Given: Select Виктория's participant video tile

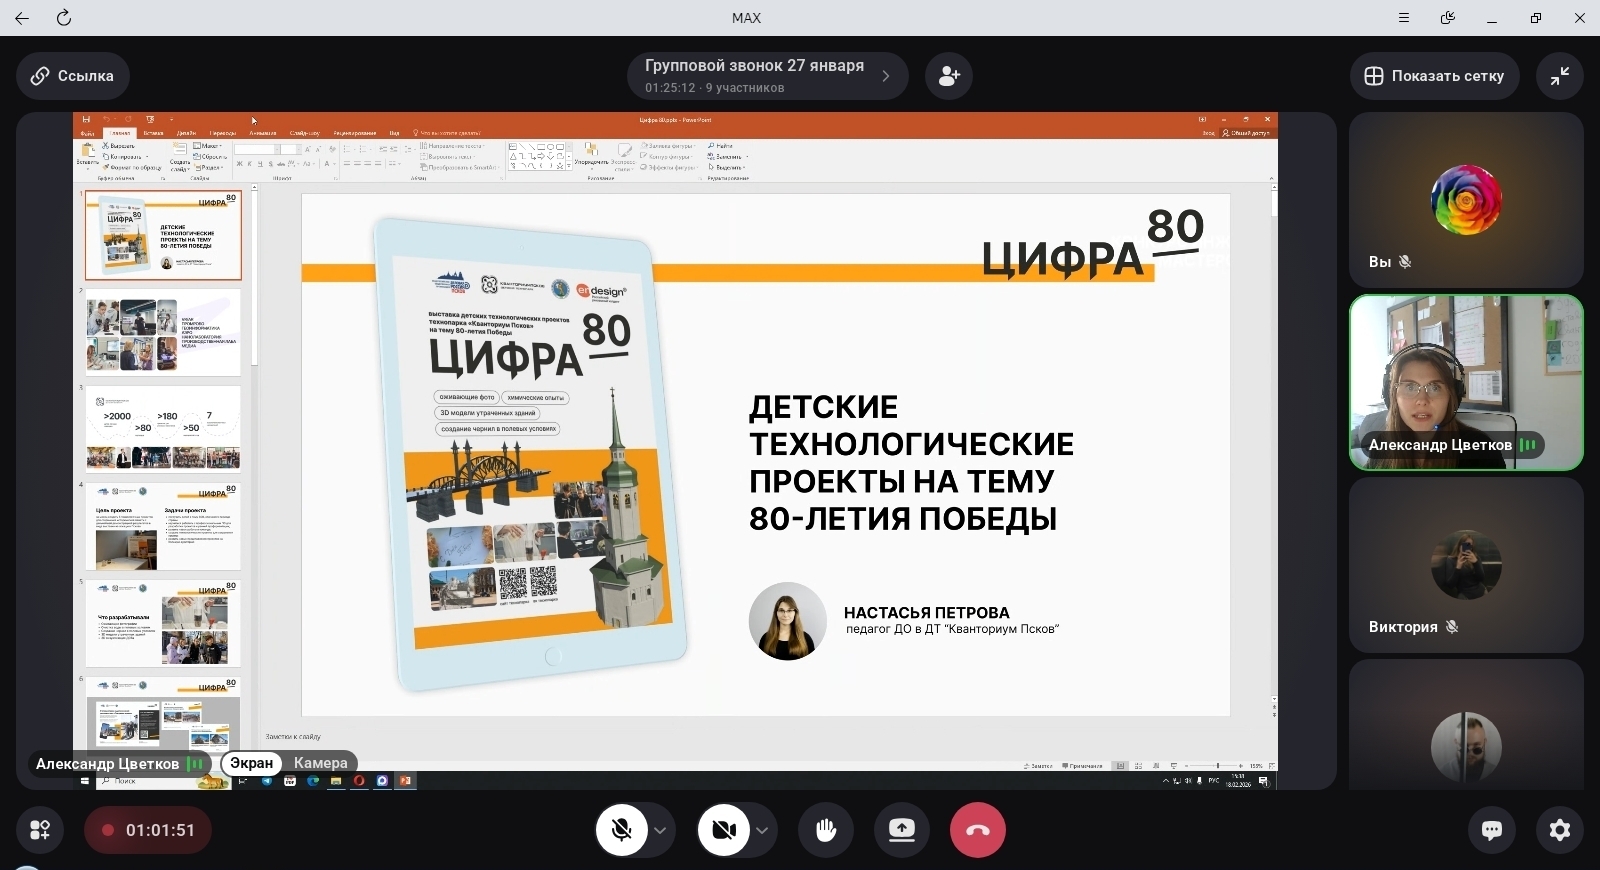Looking at the screenshot, I should (1465, 565).
